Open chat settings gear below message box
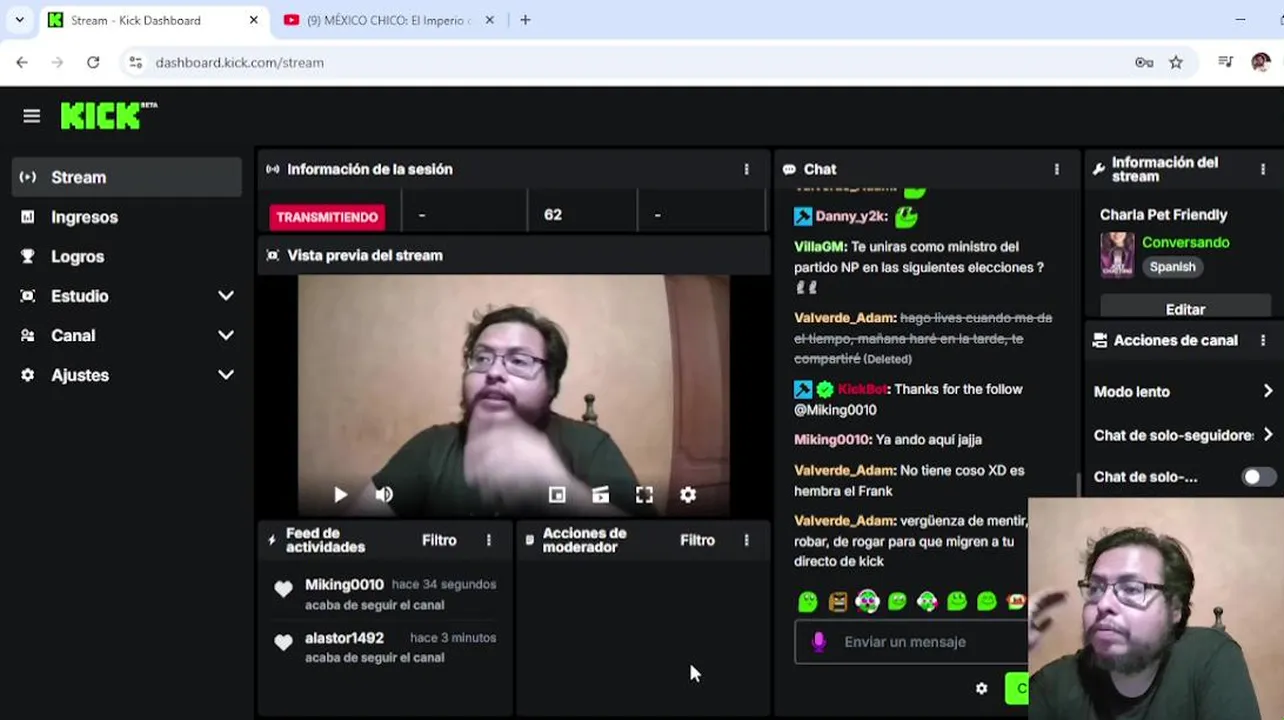 click(x=981, y=688)
